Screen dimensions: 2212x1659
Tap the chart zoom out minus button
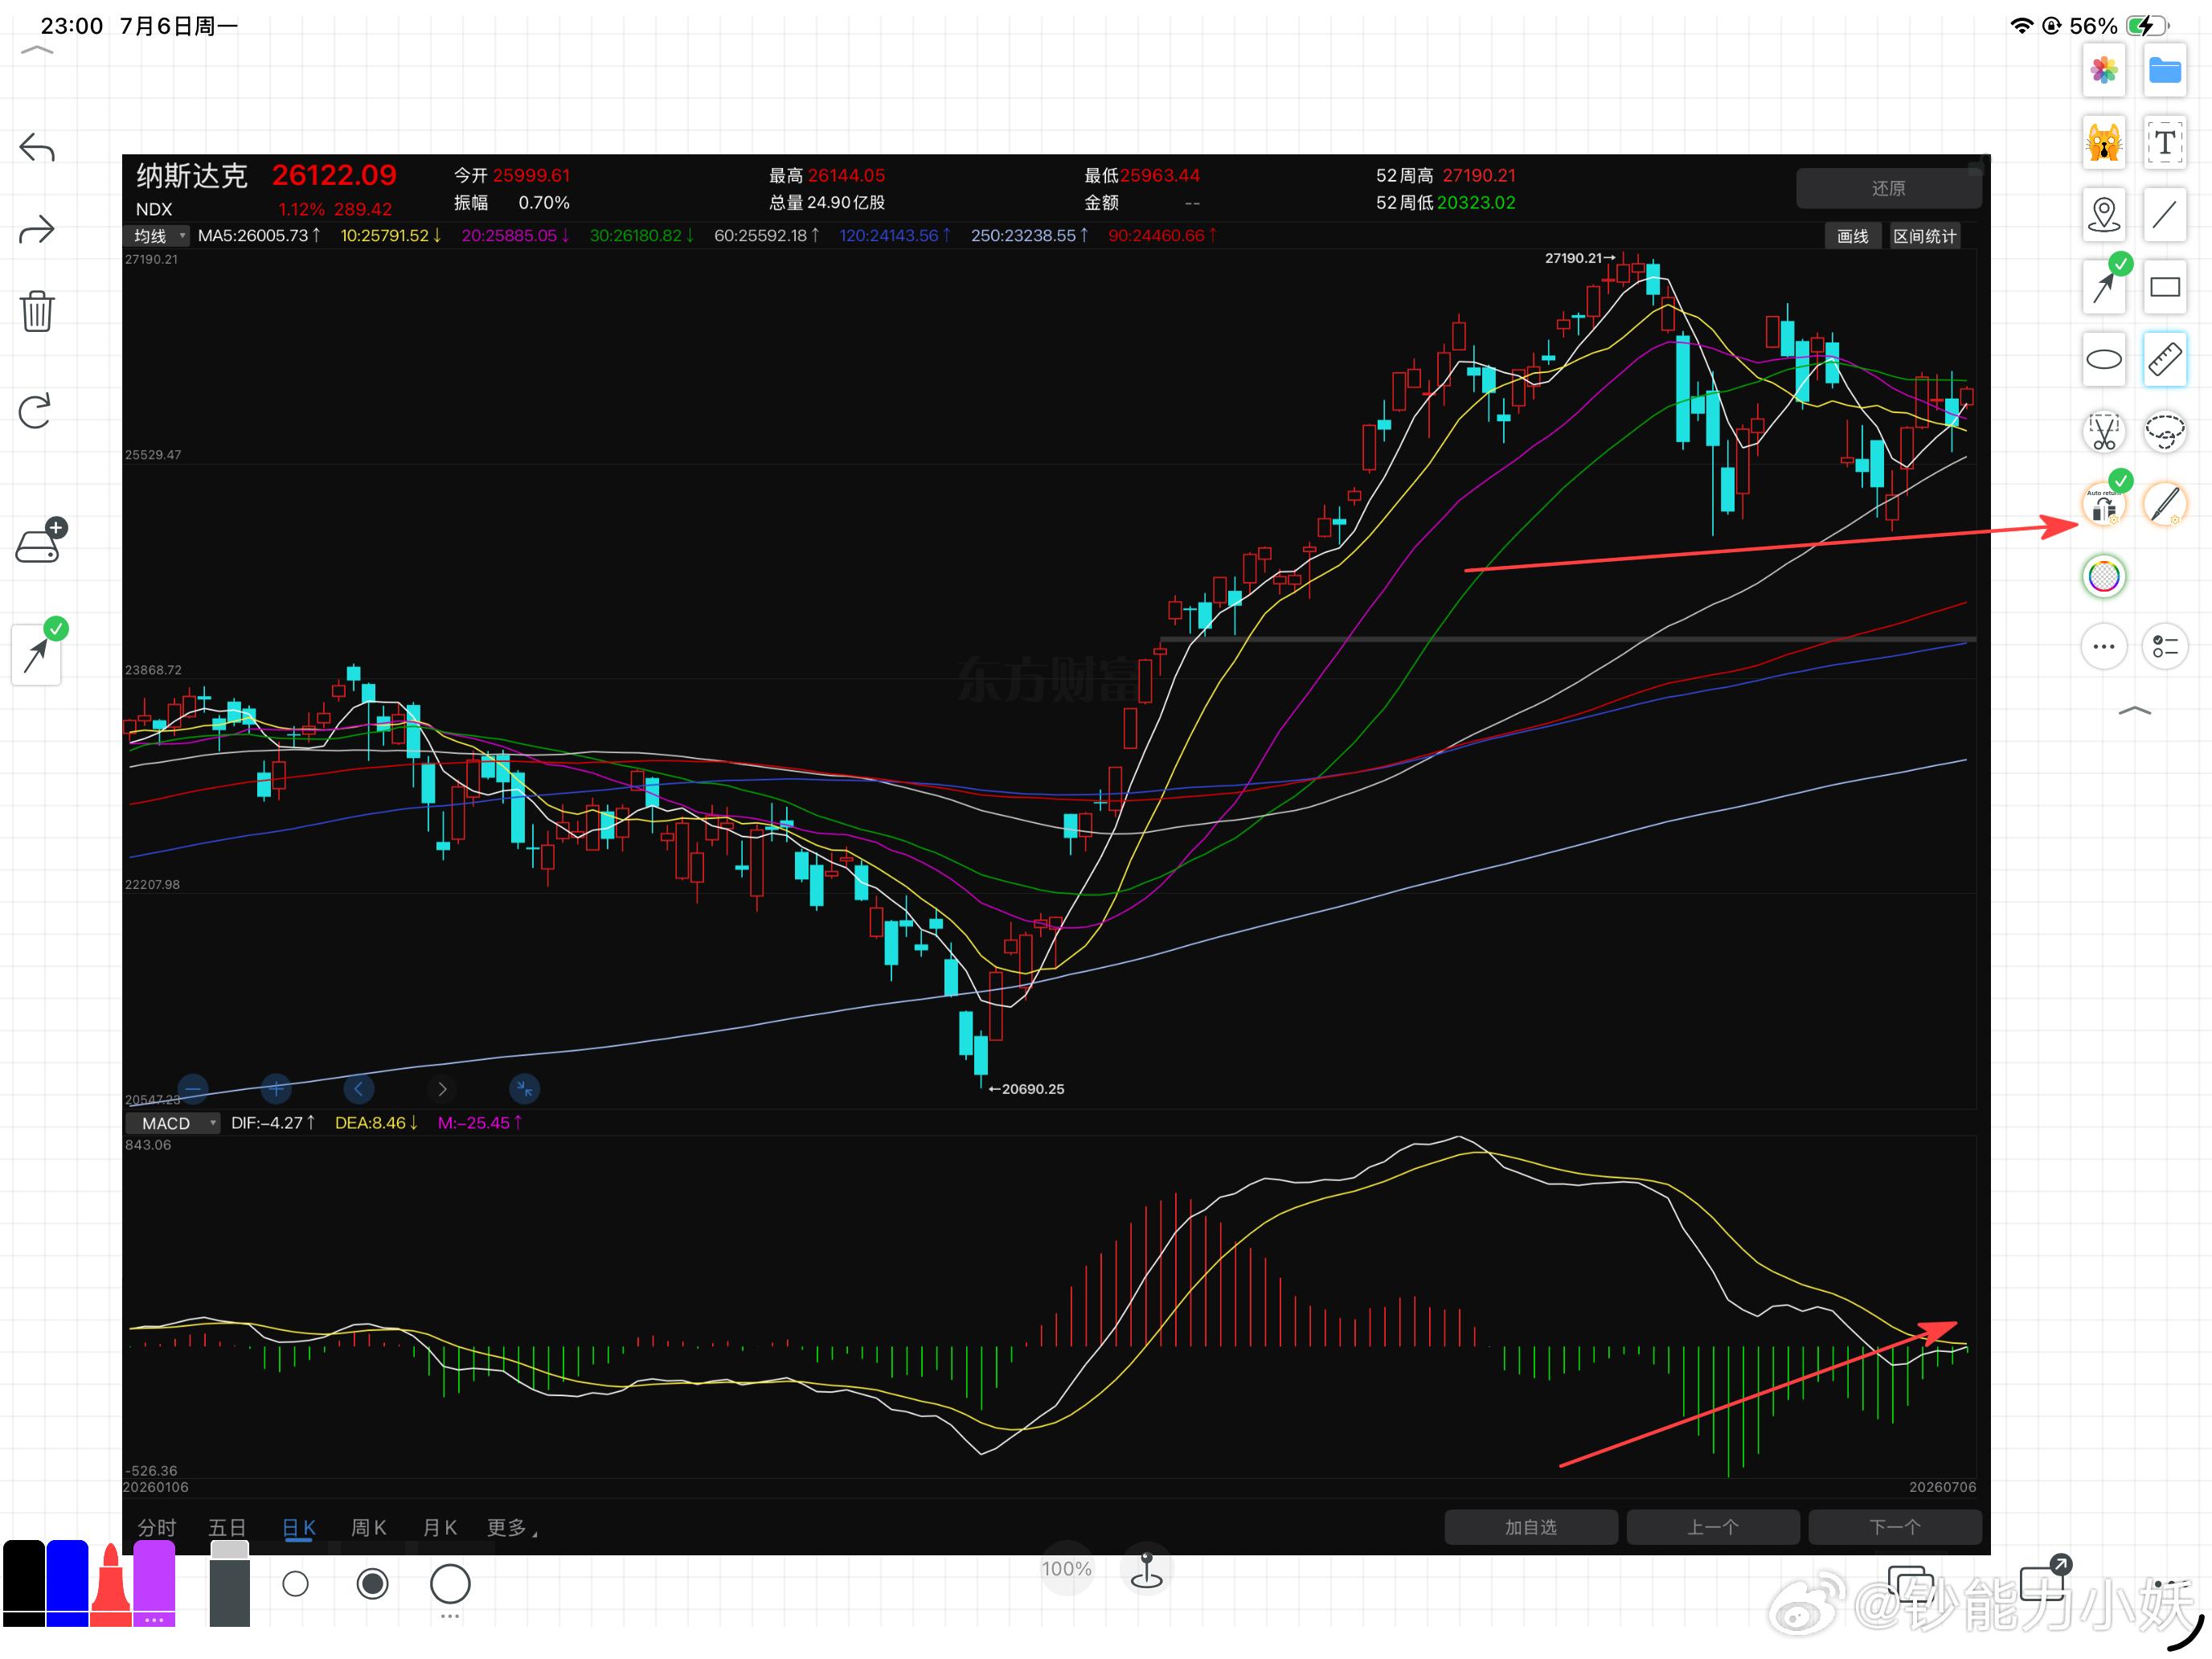click(193, 1088)
